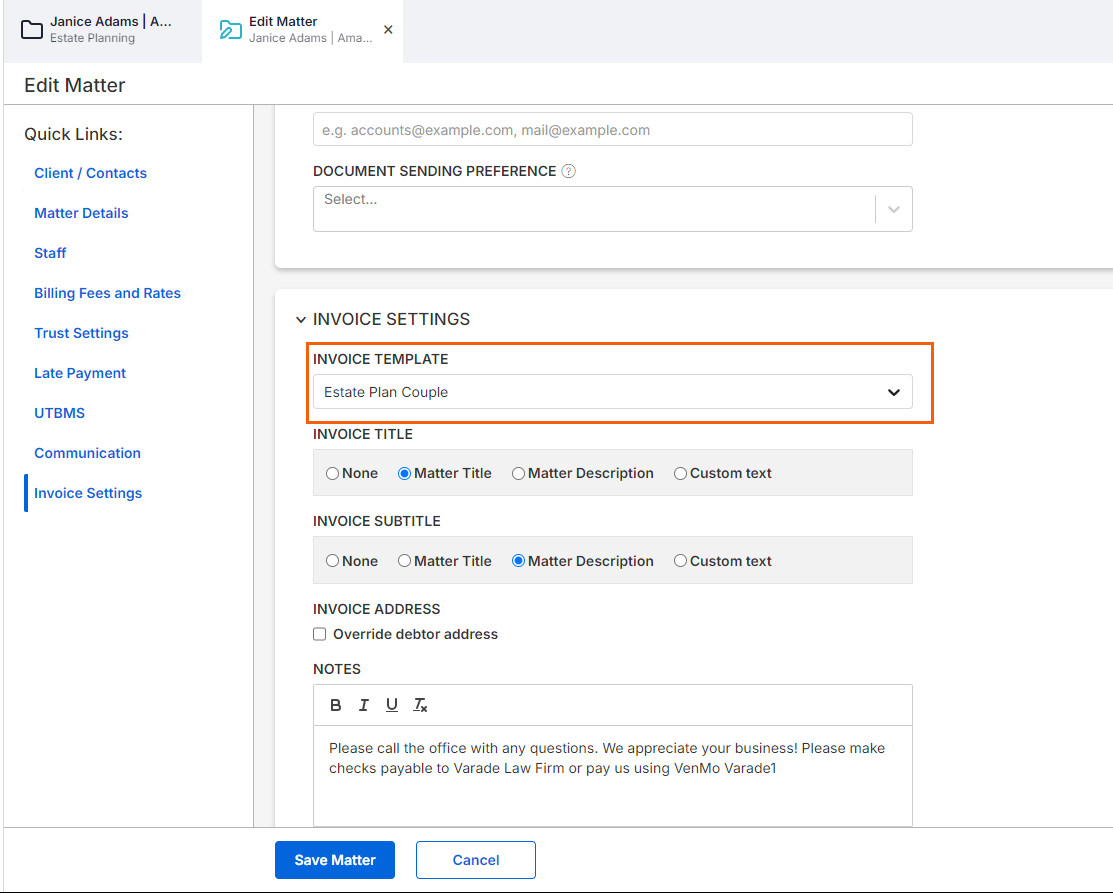Go to Billing Fees and Rates link
The width and height of the screenshot is (1113, 893).
click(x=107, y=293)
